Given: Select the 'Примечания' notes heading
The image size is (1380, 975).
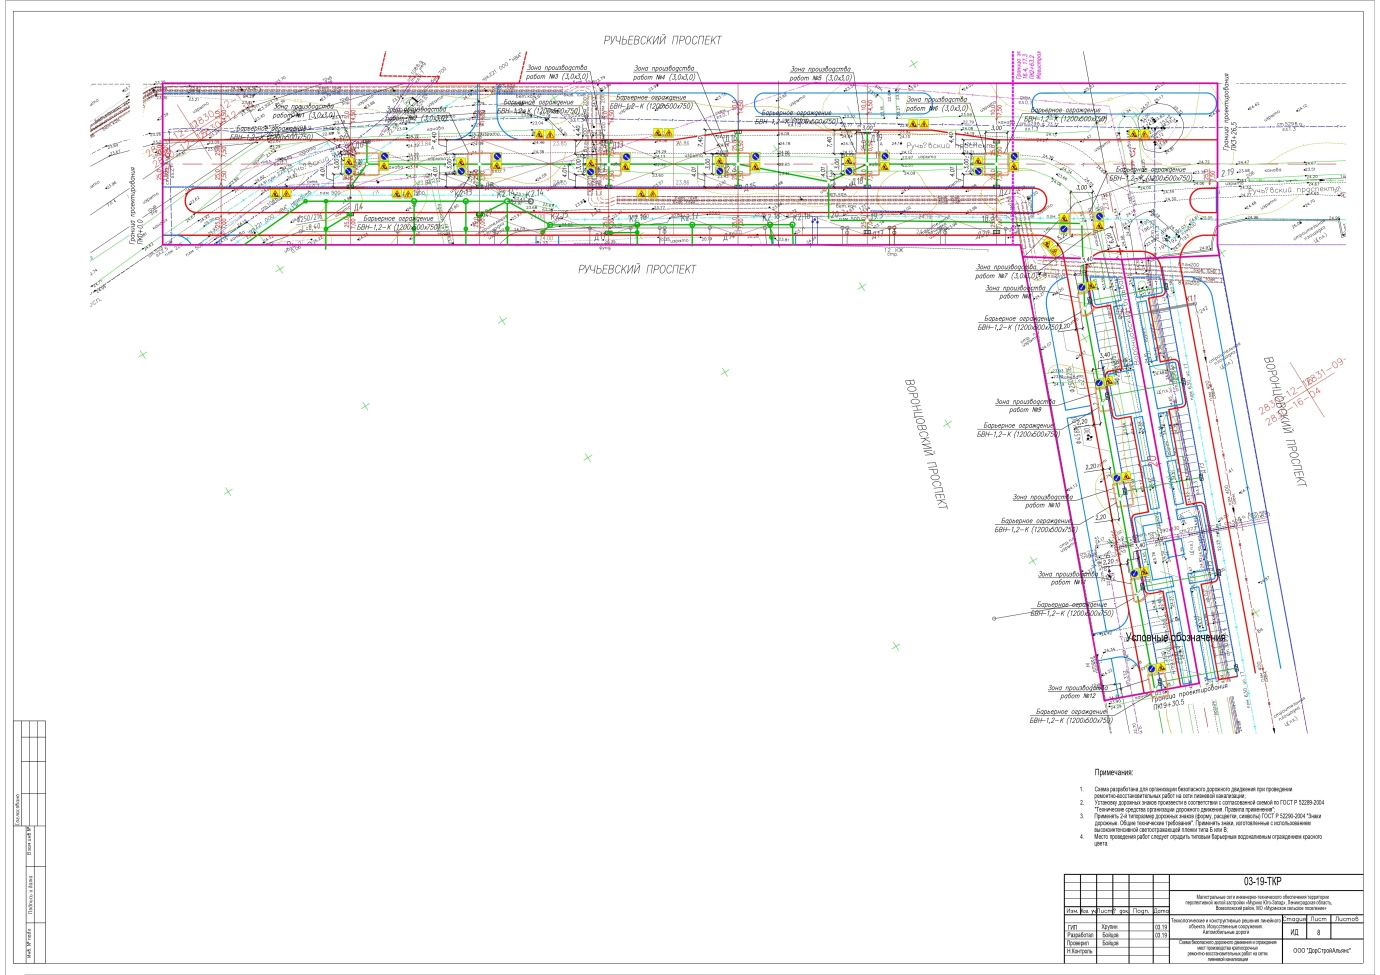Looking at the screenshot, I should 1114,773.
